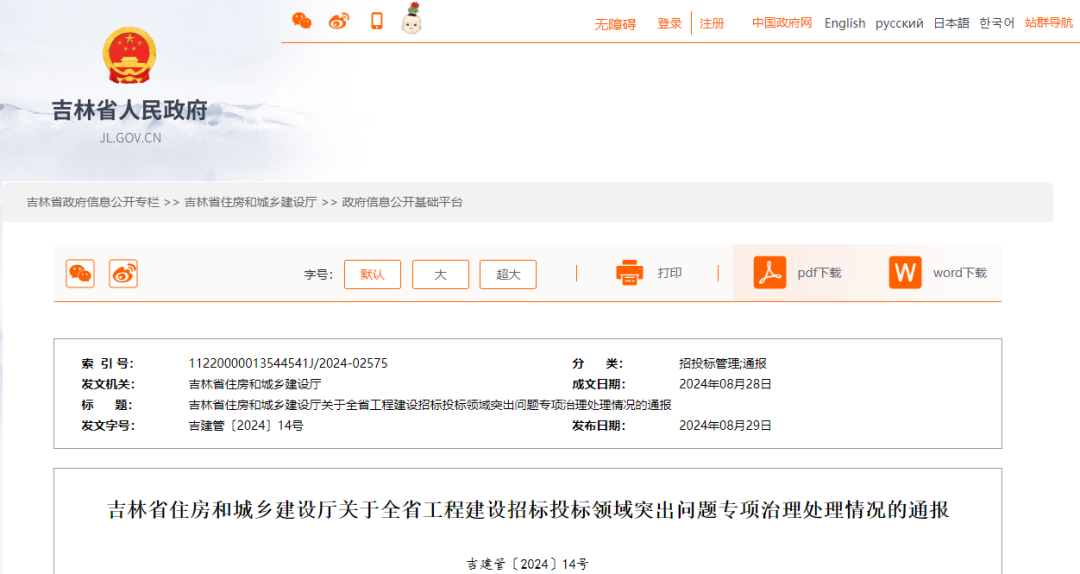This screenshot has width=1080, height=574.
Task: Click the cartoon mascot assistant icon
Action: click(x=411, y=19)
